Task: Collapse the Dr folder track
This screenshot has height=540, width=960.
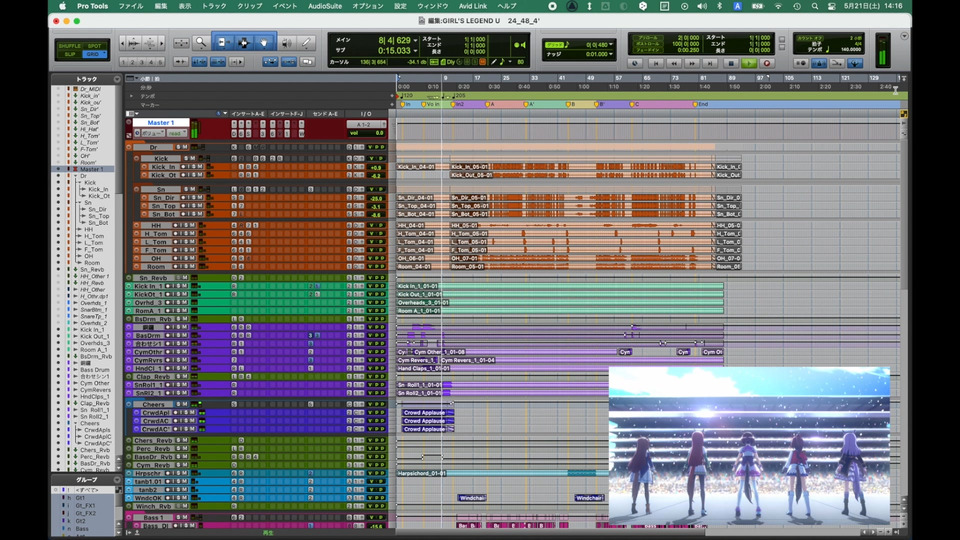Action: click(x=129, y=147)
